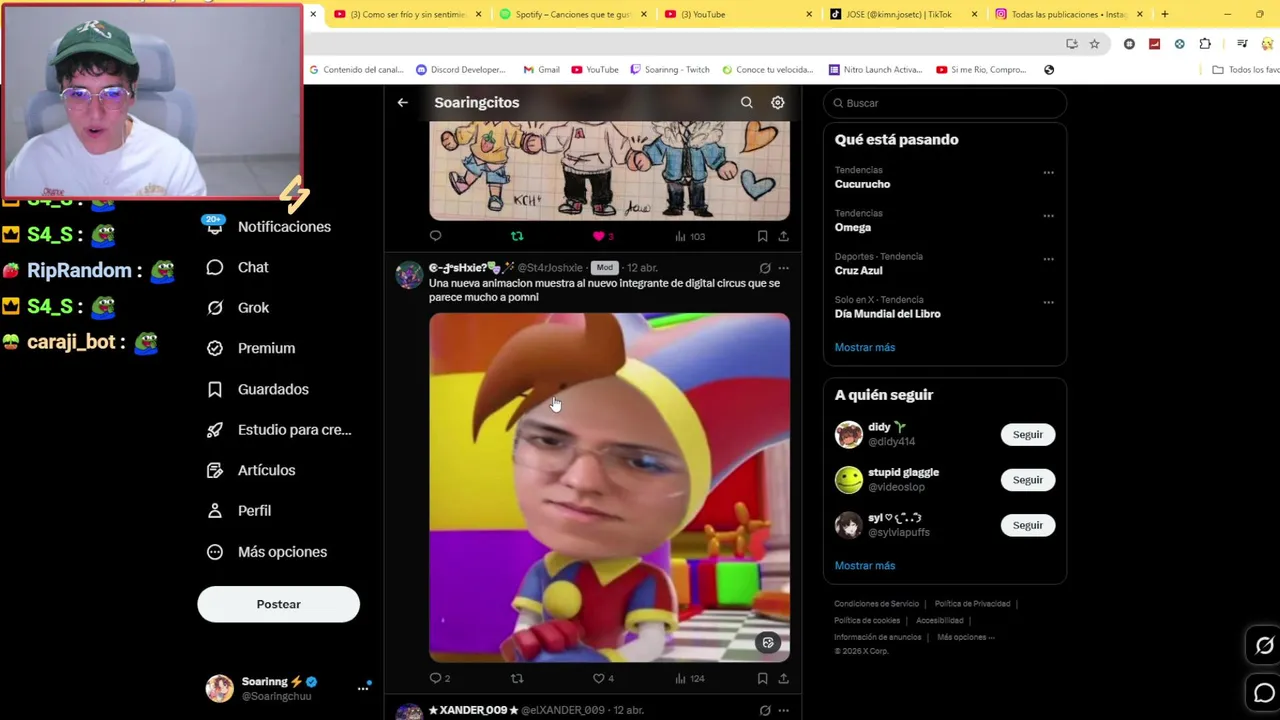Screen dimensions: 1280x720
Task: Open the browser extensions puzzle icon
Action: point(1205,44)
